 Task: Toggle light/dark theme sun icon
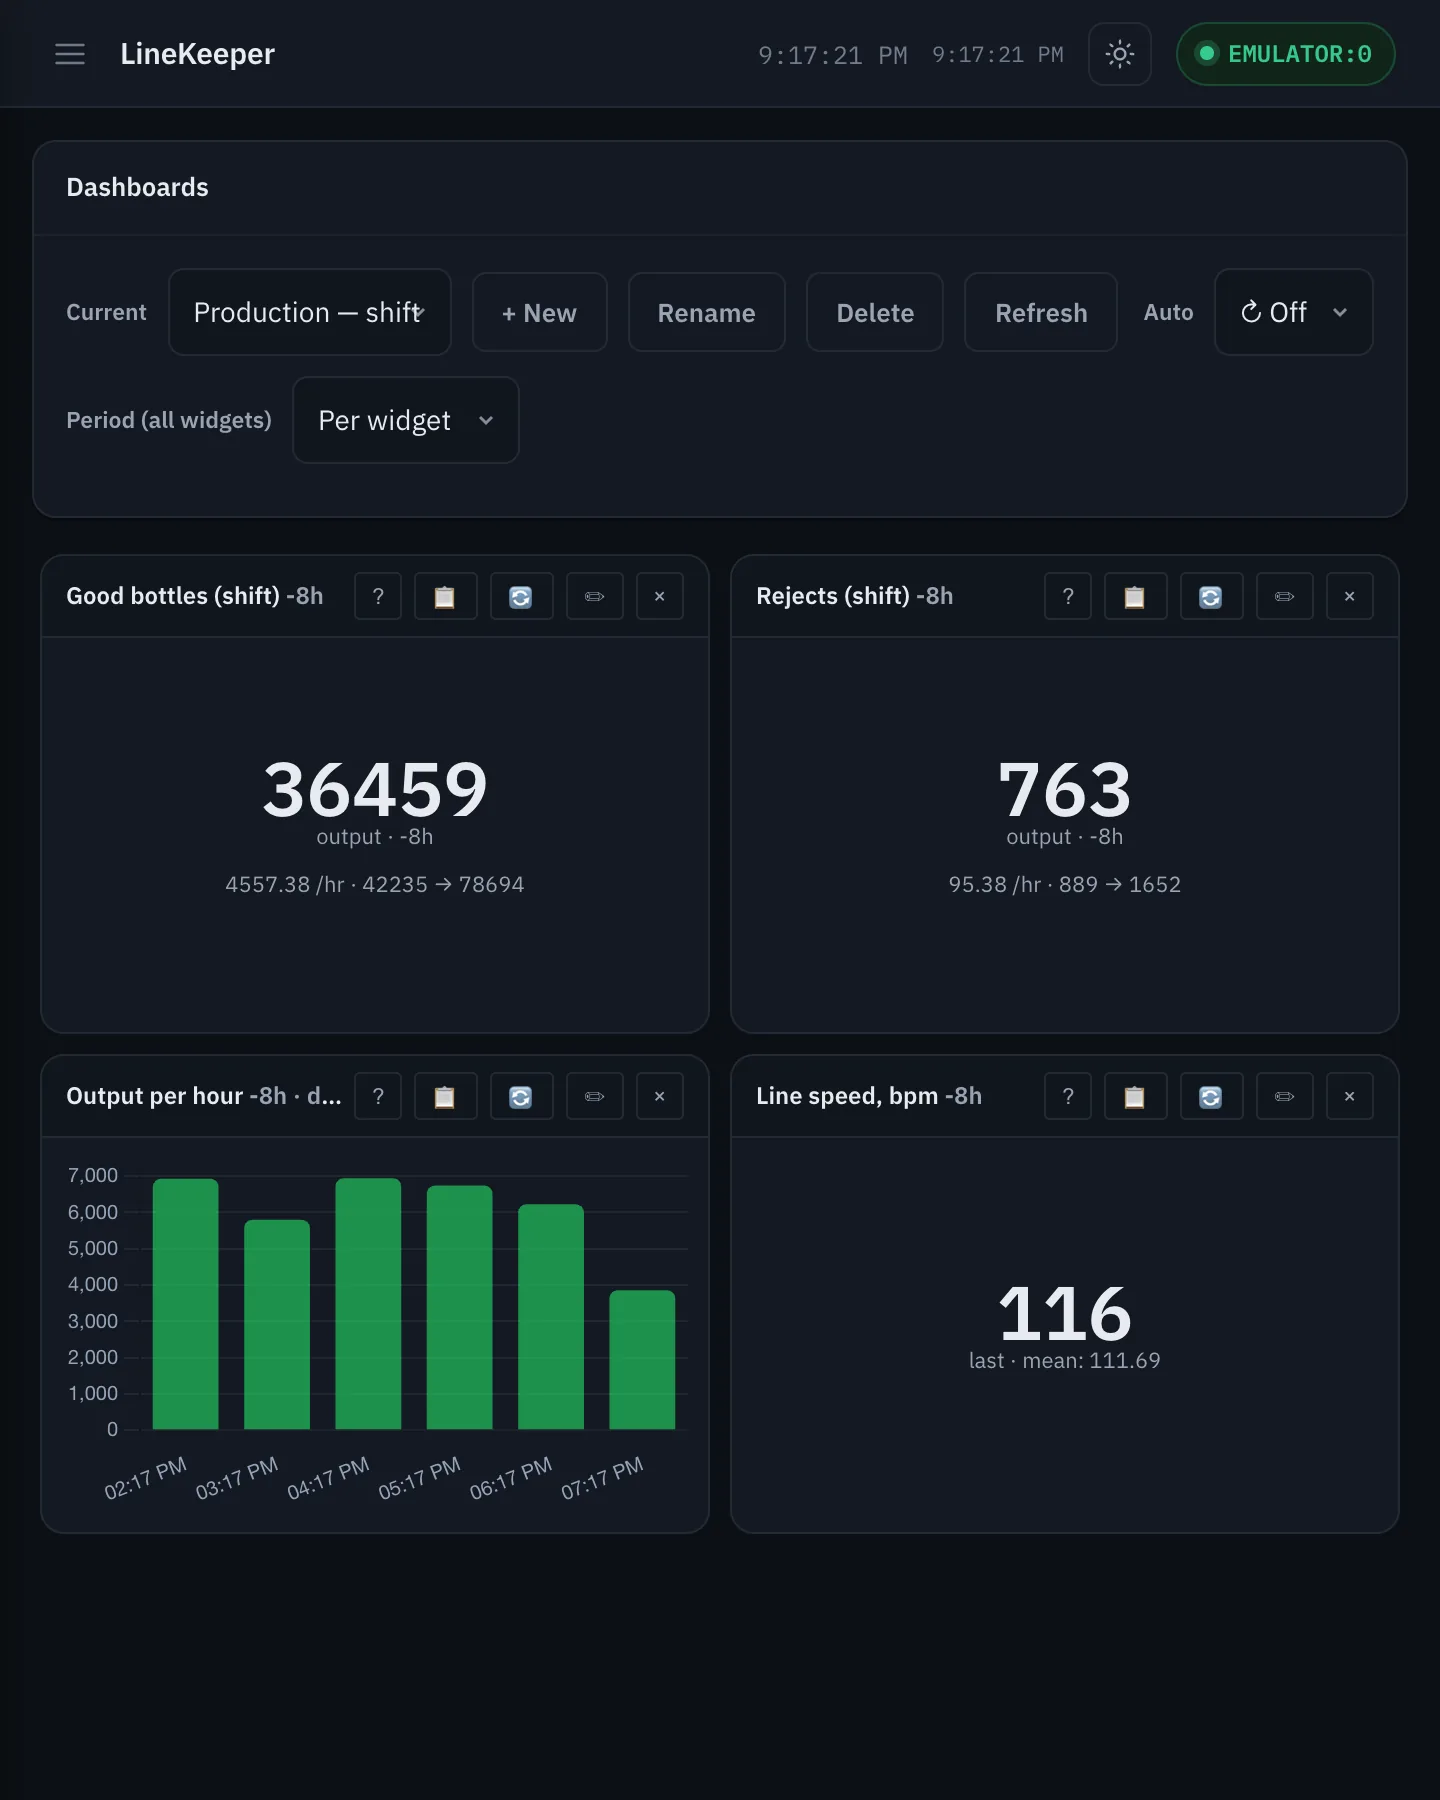(x=1120, y=54)
